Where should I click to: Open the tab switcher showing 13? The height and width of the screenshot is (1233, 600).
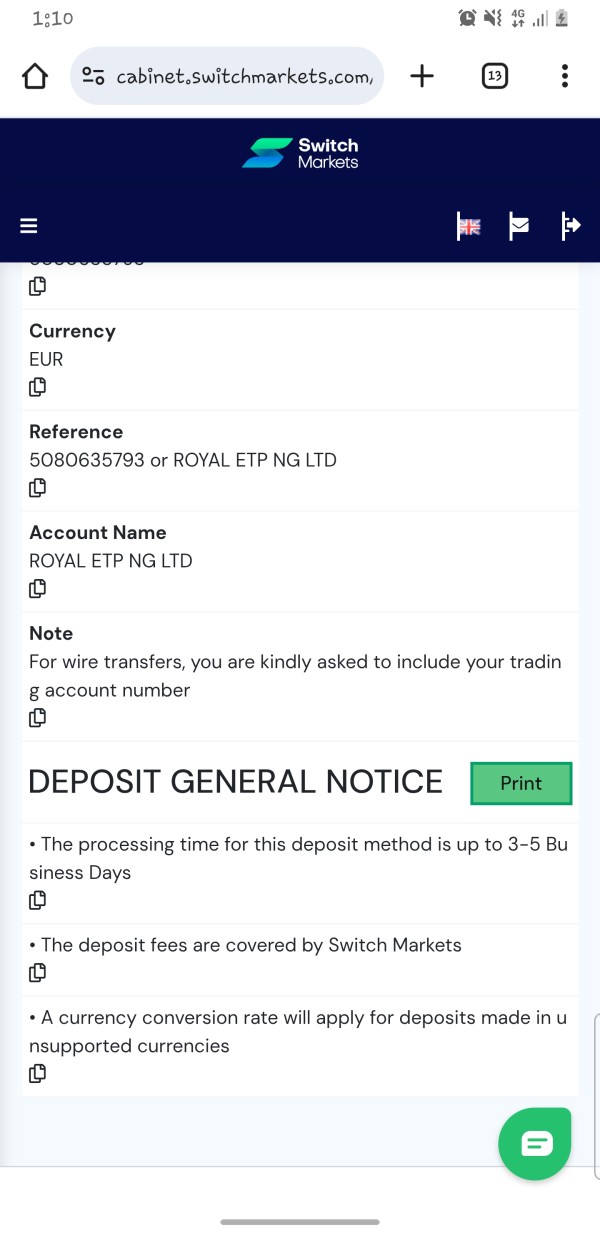coord(494,76)
